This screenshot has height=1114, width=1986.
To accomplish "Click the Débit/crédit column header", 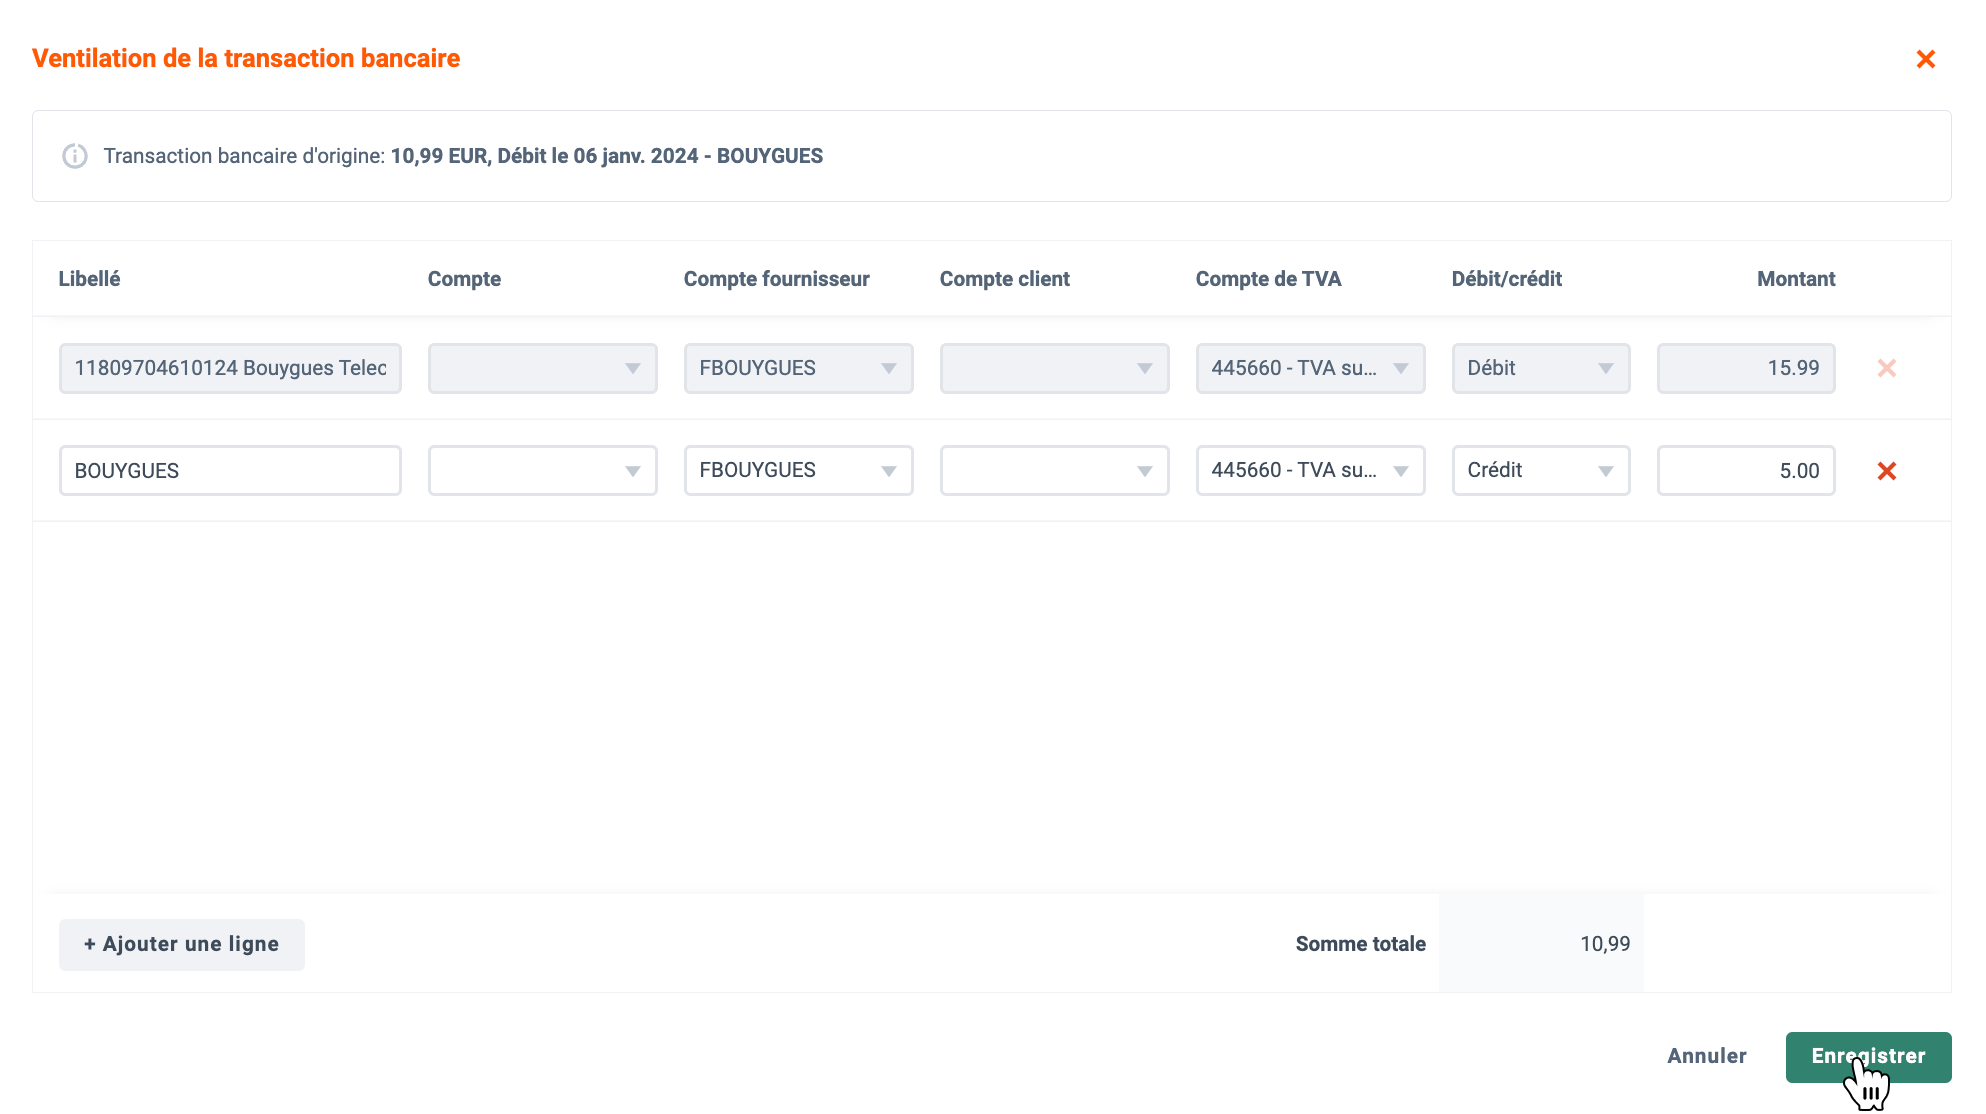I will pyautogui.click(x=1506, y=279).
